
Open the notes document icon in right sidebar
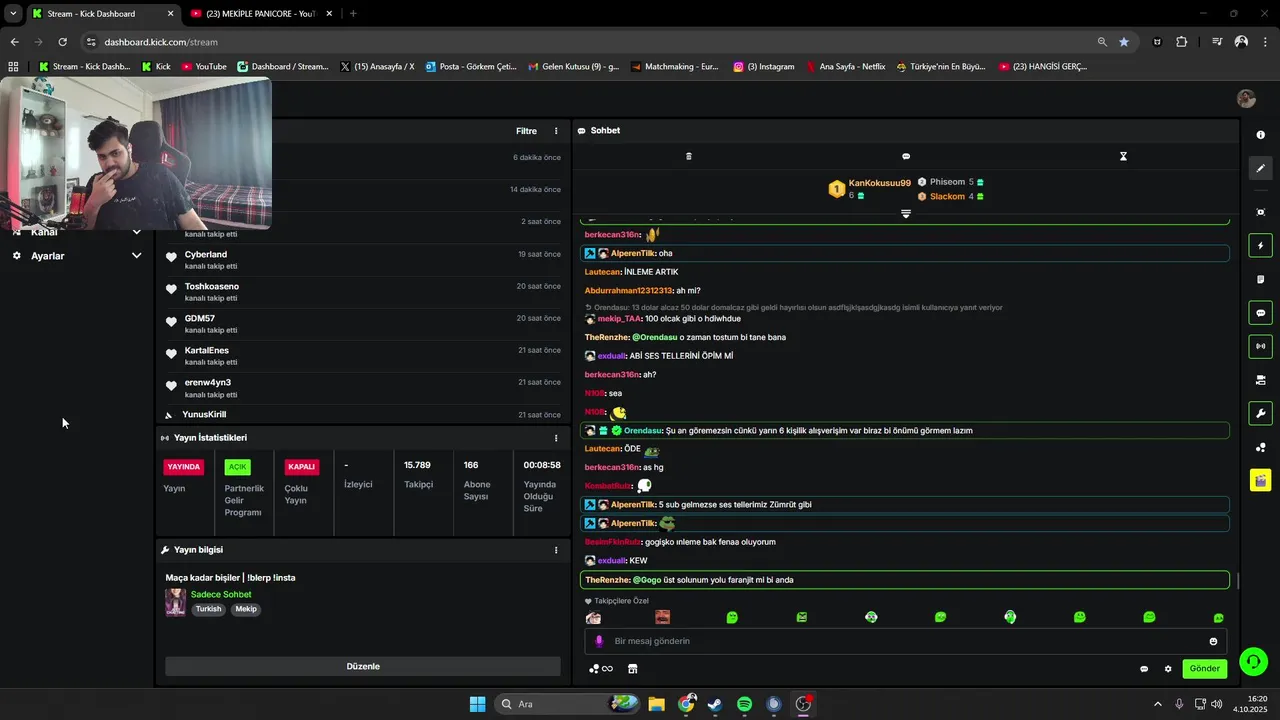click(1260, 279)
